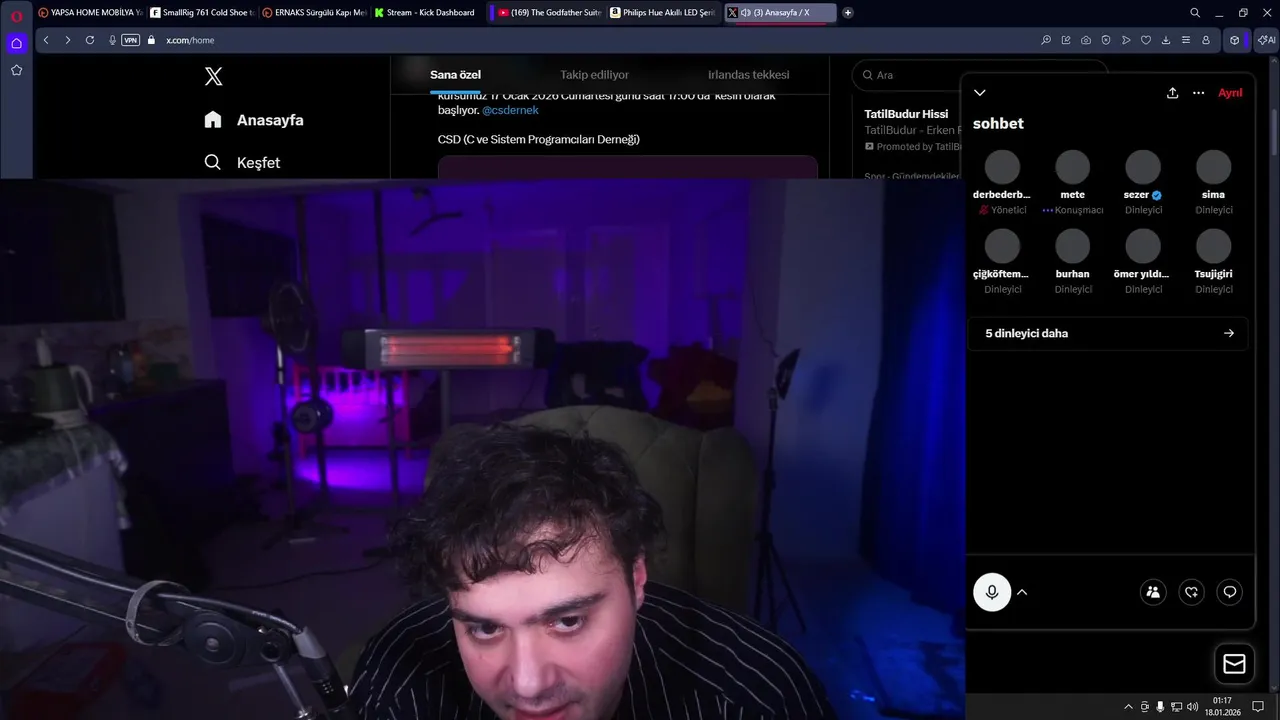Show hidden system tray icons
This screenshot has width=1280, height=720.
1129,707
